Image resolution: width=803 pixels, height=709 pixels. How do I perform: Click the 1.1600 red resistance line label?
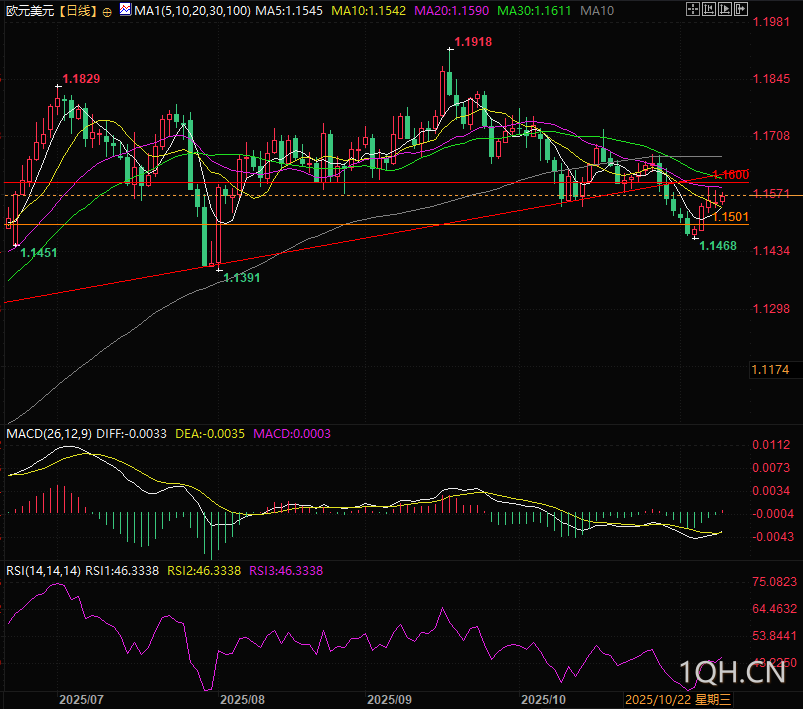tap(730, 175)
